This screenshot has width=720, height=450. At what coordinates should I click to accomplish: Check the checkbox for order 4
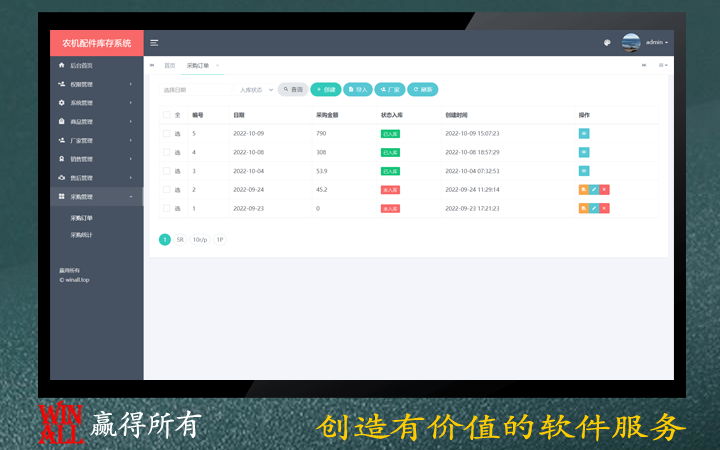pos(167,152)
